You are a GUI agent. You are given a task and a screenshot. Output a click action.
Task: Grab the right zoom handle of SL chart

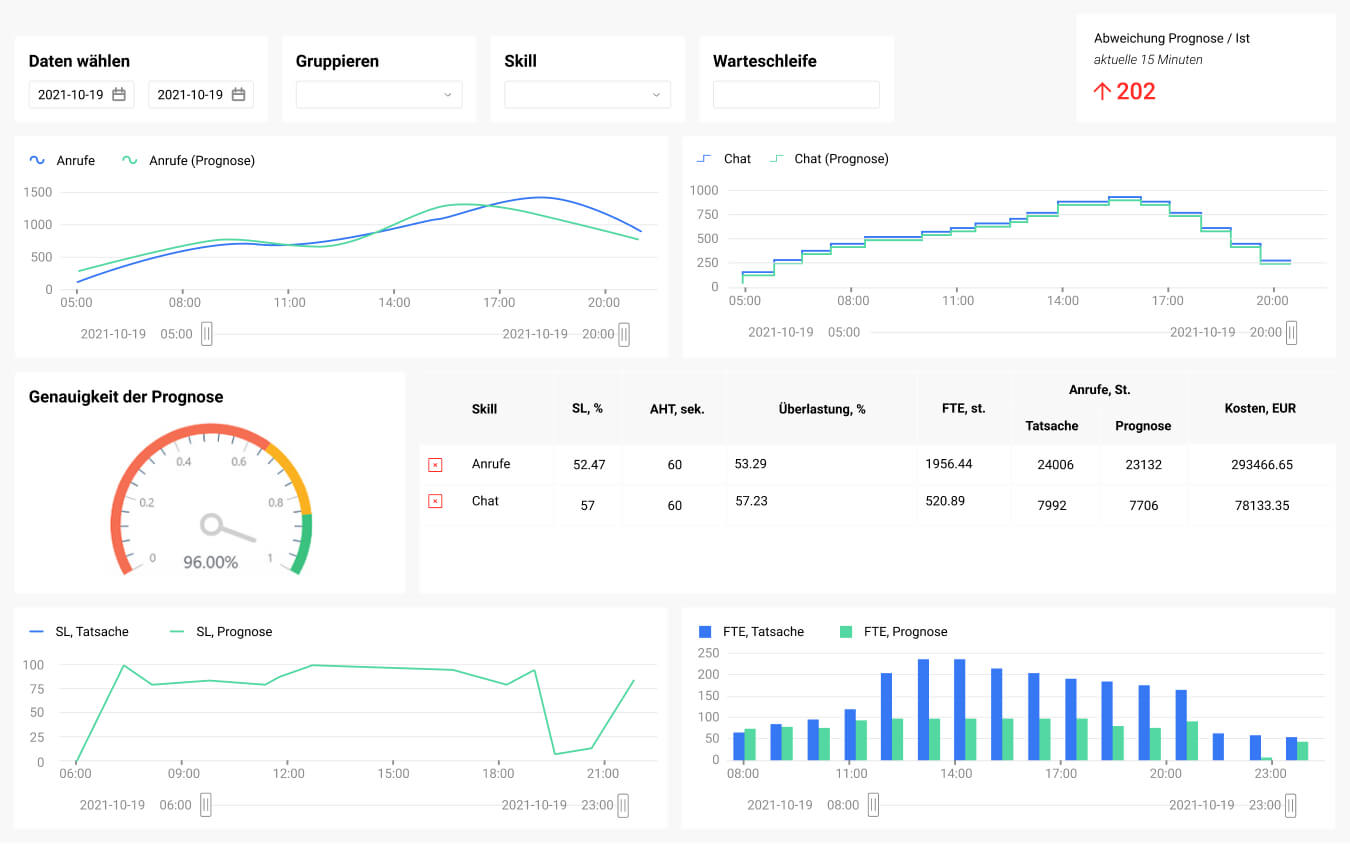tap(623, 805)
